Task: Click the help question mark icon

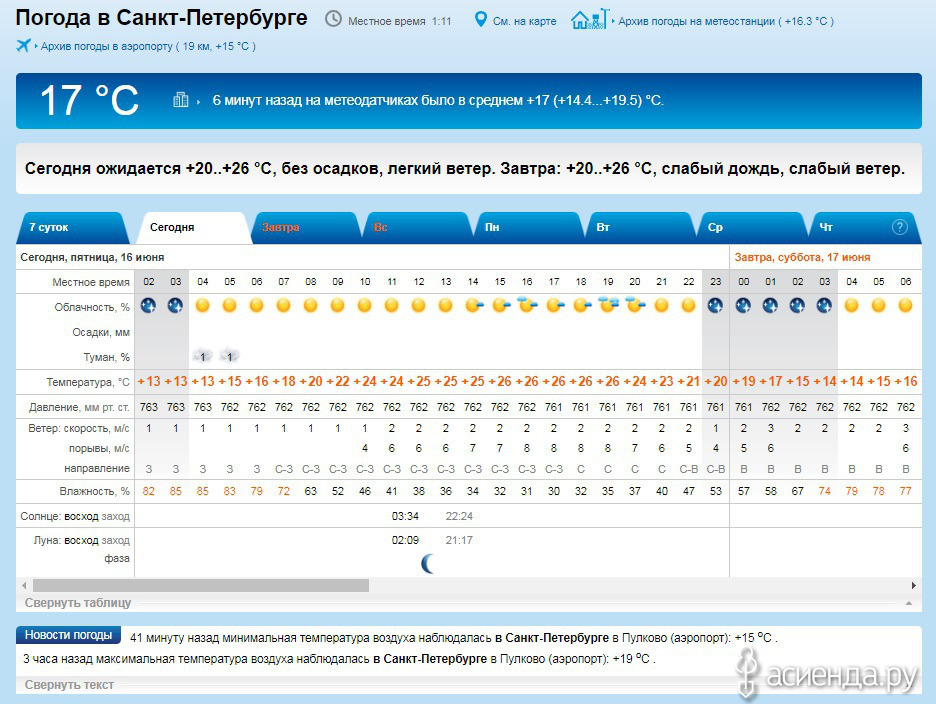Action: tap(900, 227)
